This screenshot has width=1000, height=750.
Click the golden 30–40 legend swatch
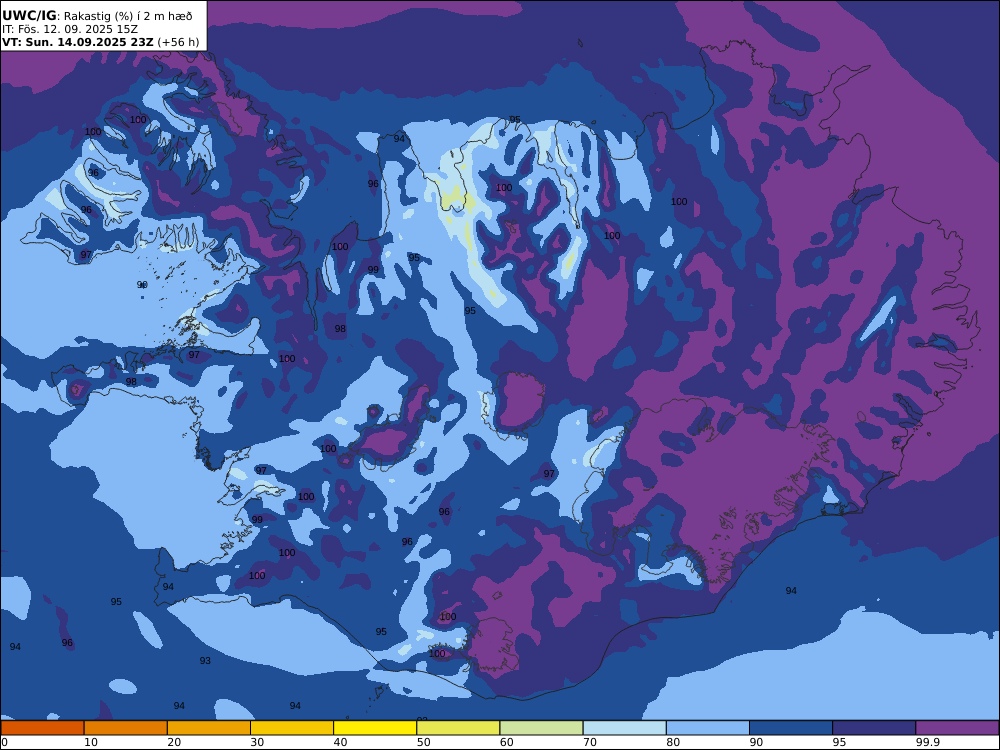coord(292,728)
